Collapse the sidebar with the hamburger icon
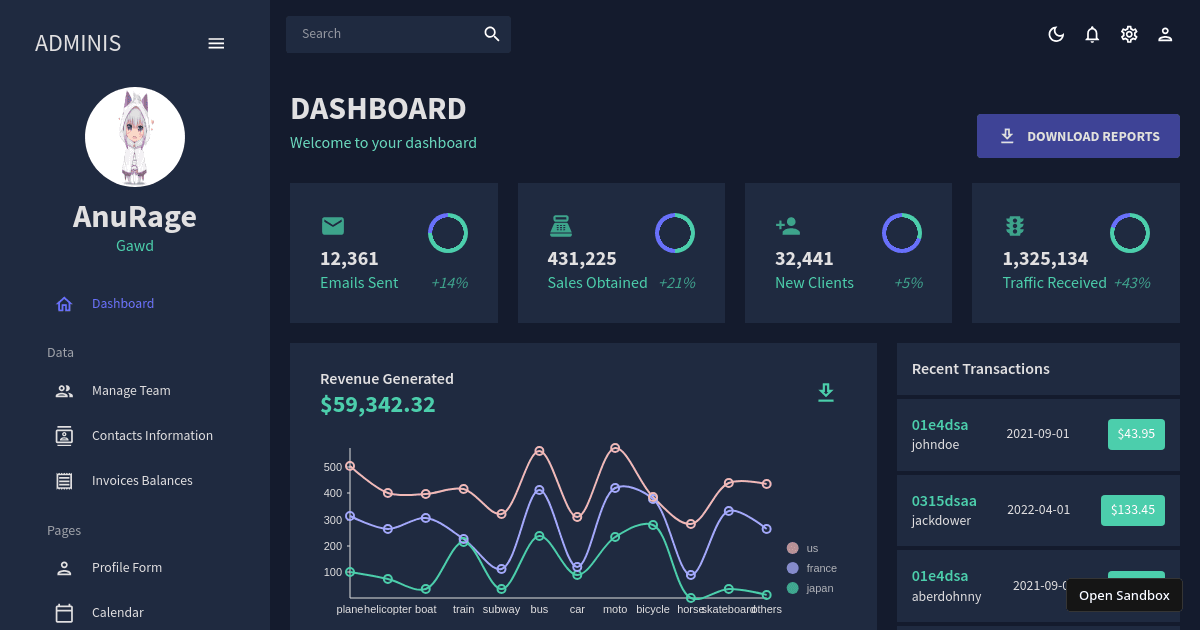This screenshot has height=630, width=1200. 216,43
